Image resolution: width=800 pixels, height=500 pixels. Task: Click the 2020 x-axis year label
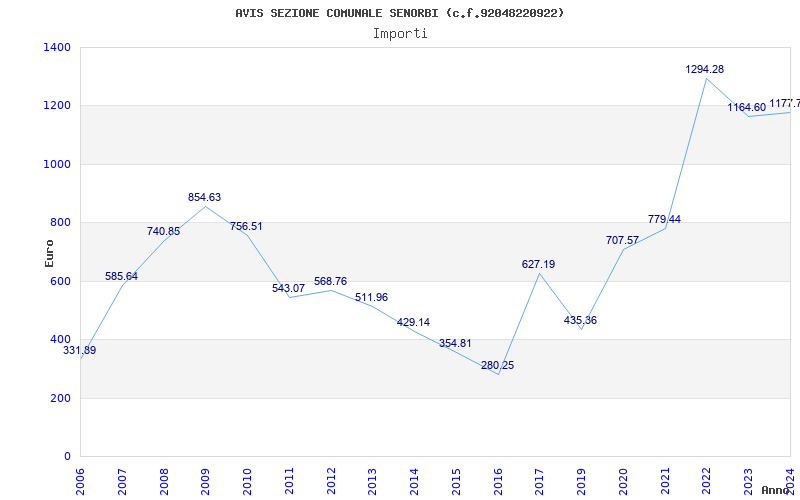[623, 482]
